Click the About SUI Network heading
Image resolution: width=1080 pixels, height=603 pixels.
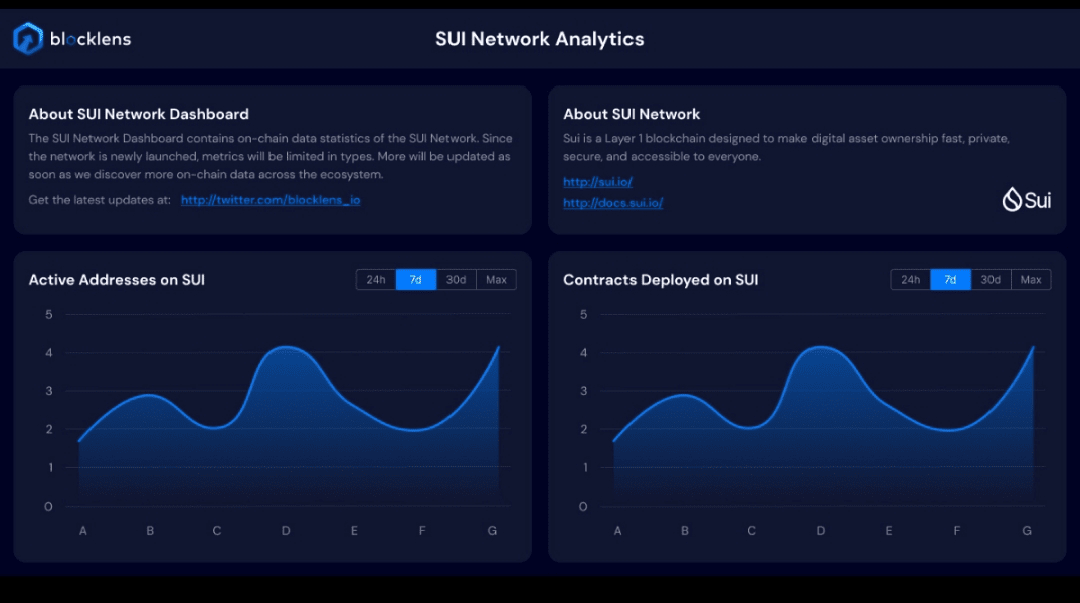click(632, 114)
